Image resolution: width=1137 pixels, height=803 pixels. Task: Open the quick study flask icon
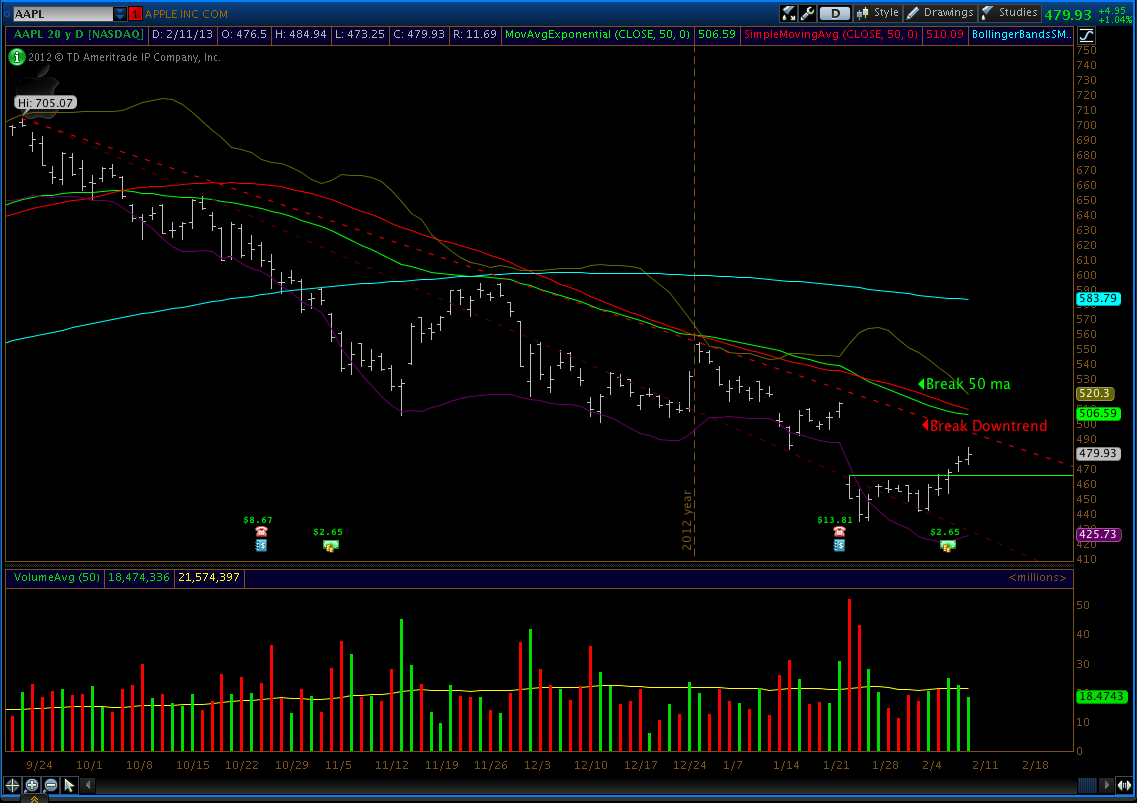pos(788,13)
